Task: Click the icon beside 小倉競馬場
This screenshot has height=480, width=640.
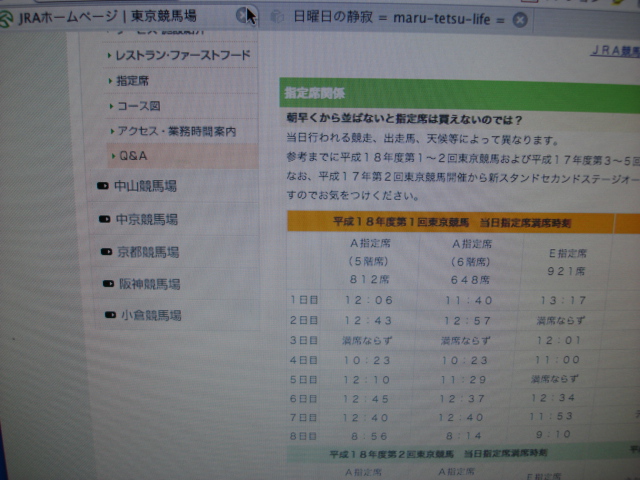Action: (111, 316)
